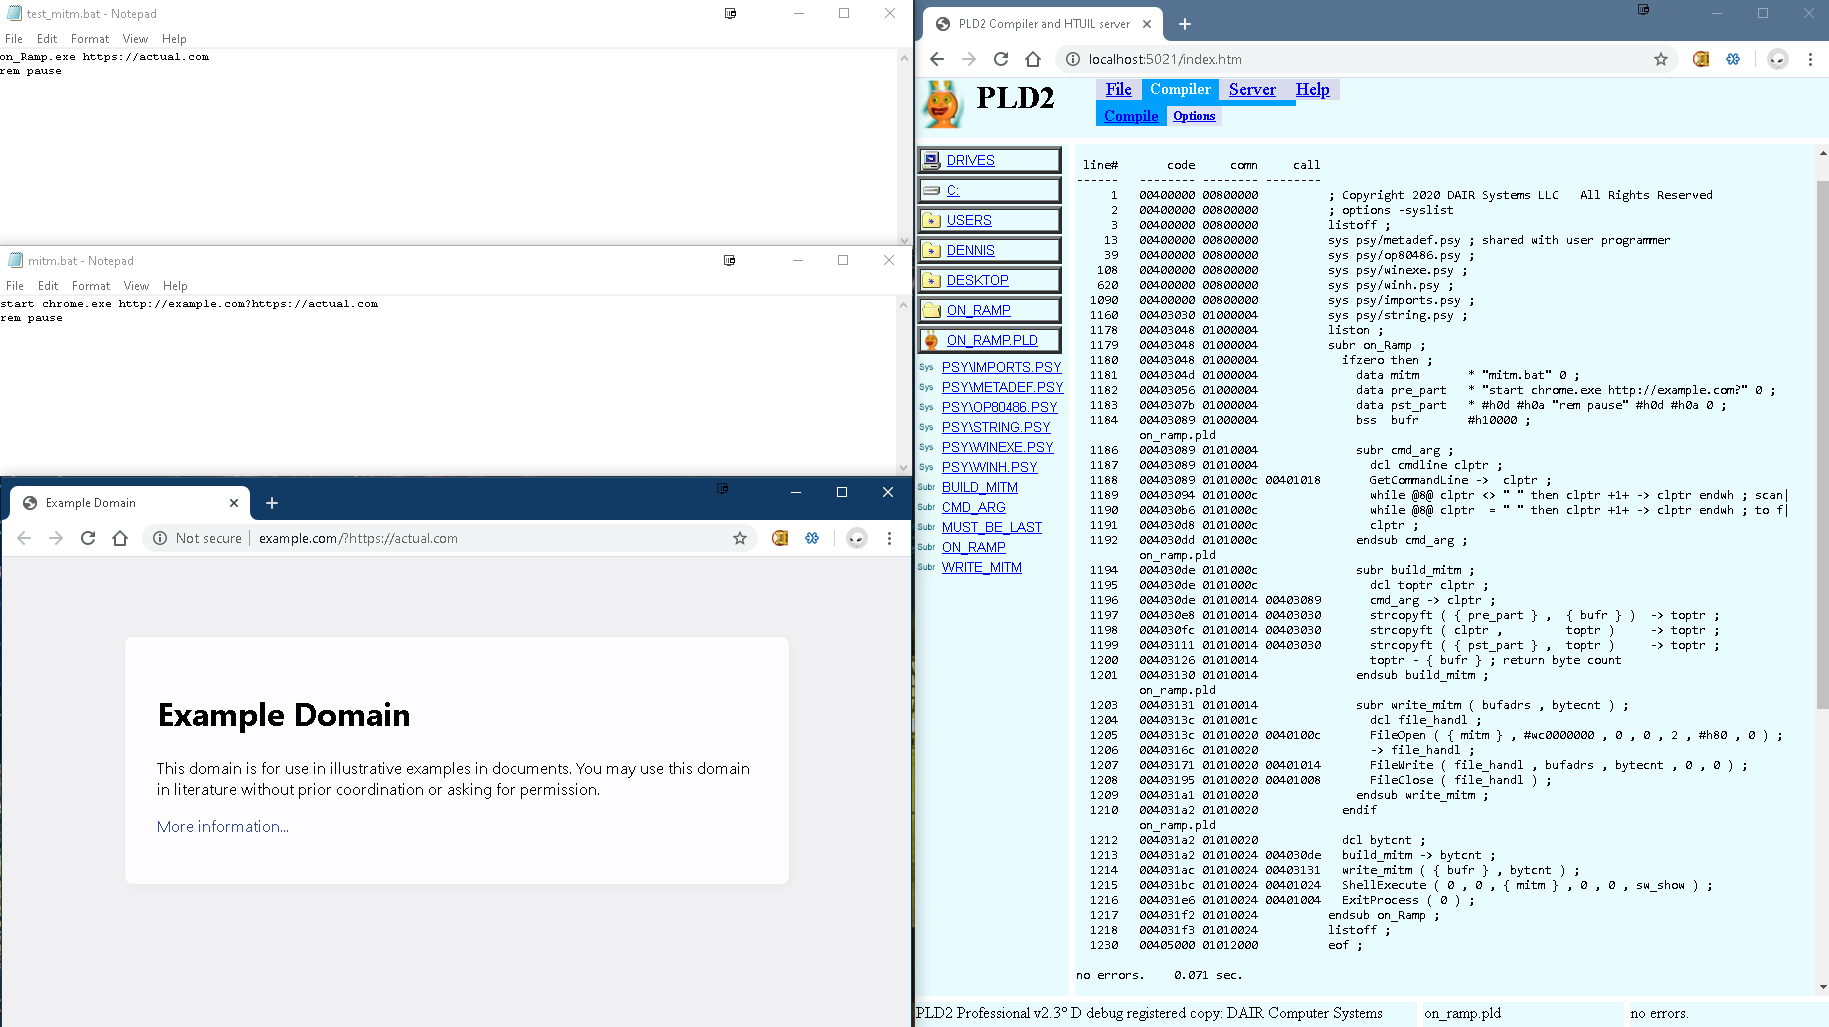The width and height of the screenshot is (1829, 1027).
Task: Follow the More information link
Action: pos(222,826)
